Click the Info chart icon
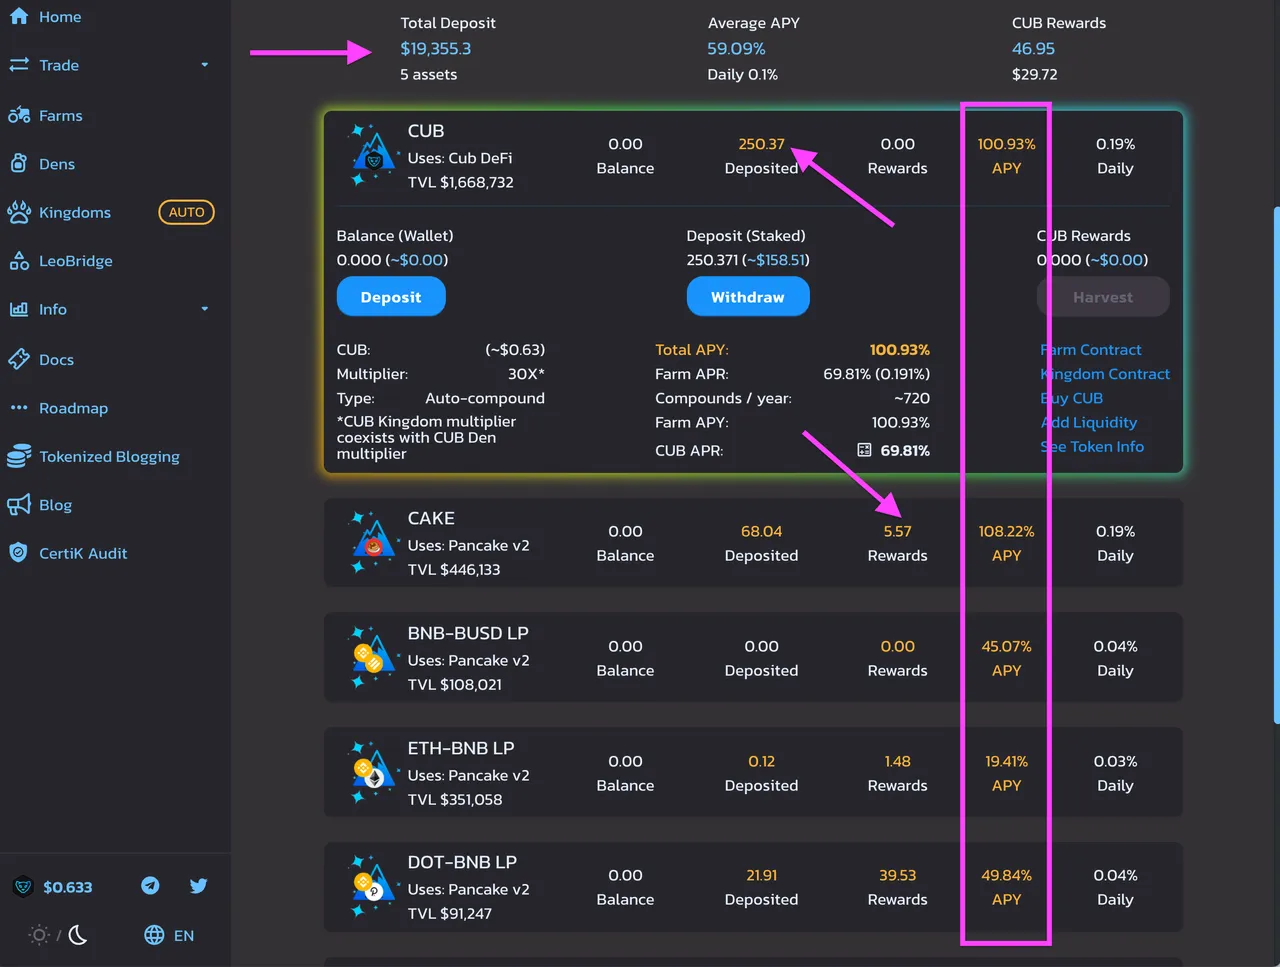Viewport: 1280px width, 967px height. pos(18,309)
